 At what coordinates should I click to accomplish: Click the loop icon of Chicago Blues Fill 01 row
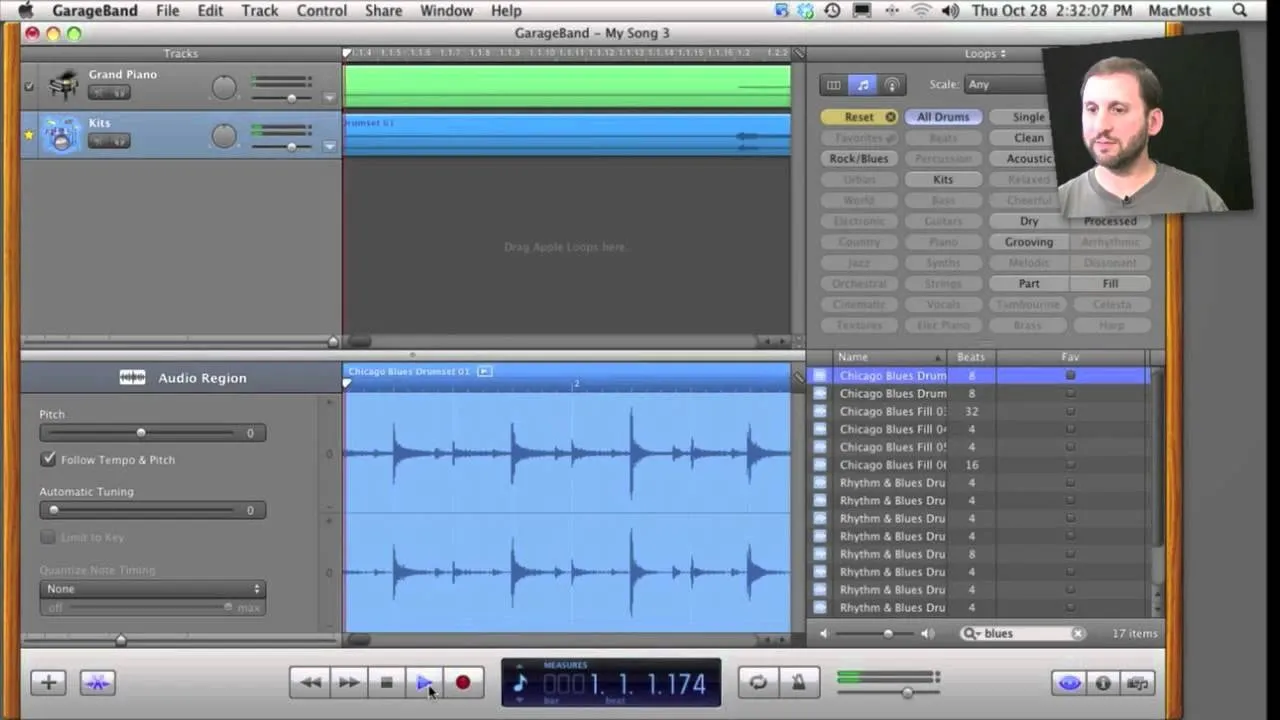pyautogui.click(x=820, y=411)
